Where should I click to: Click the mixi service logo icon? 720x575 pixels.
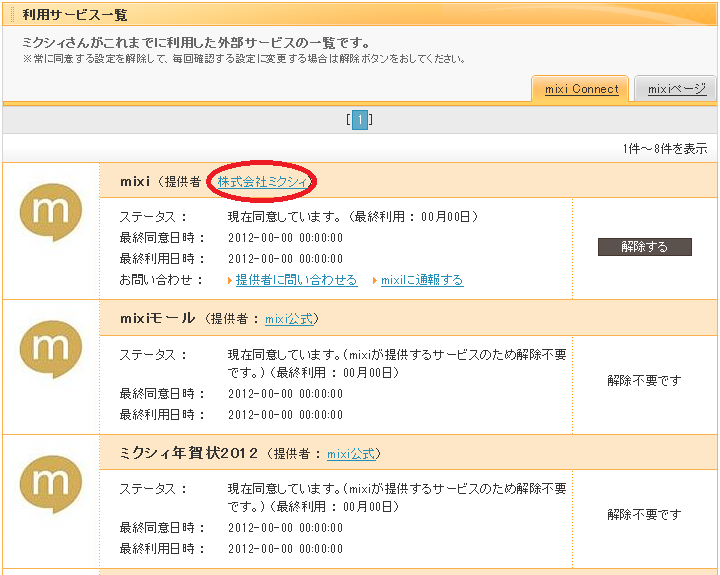click(51, 212)
